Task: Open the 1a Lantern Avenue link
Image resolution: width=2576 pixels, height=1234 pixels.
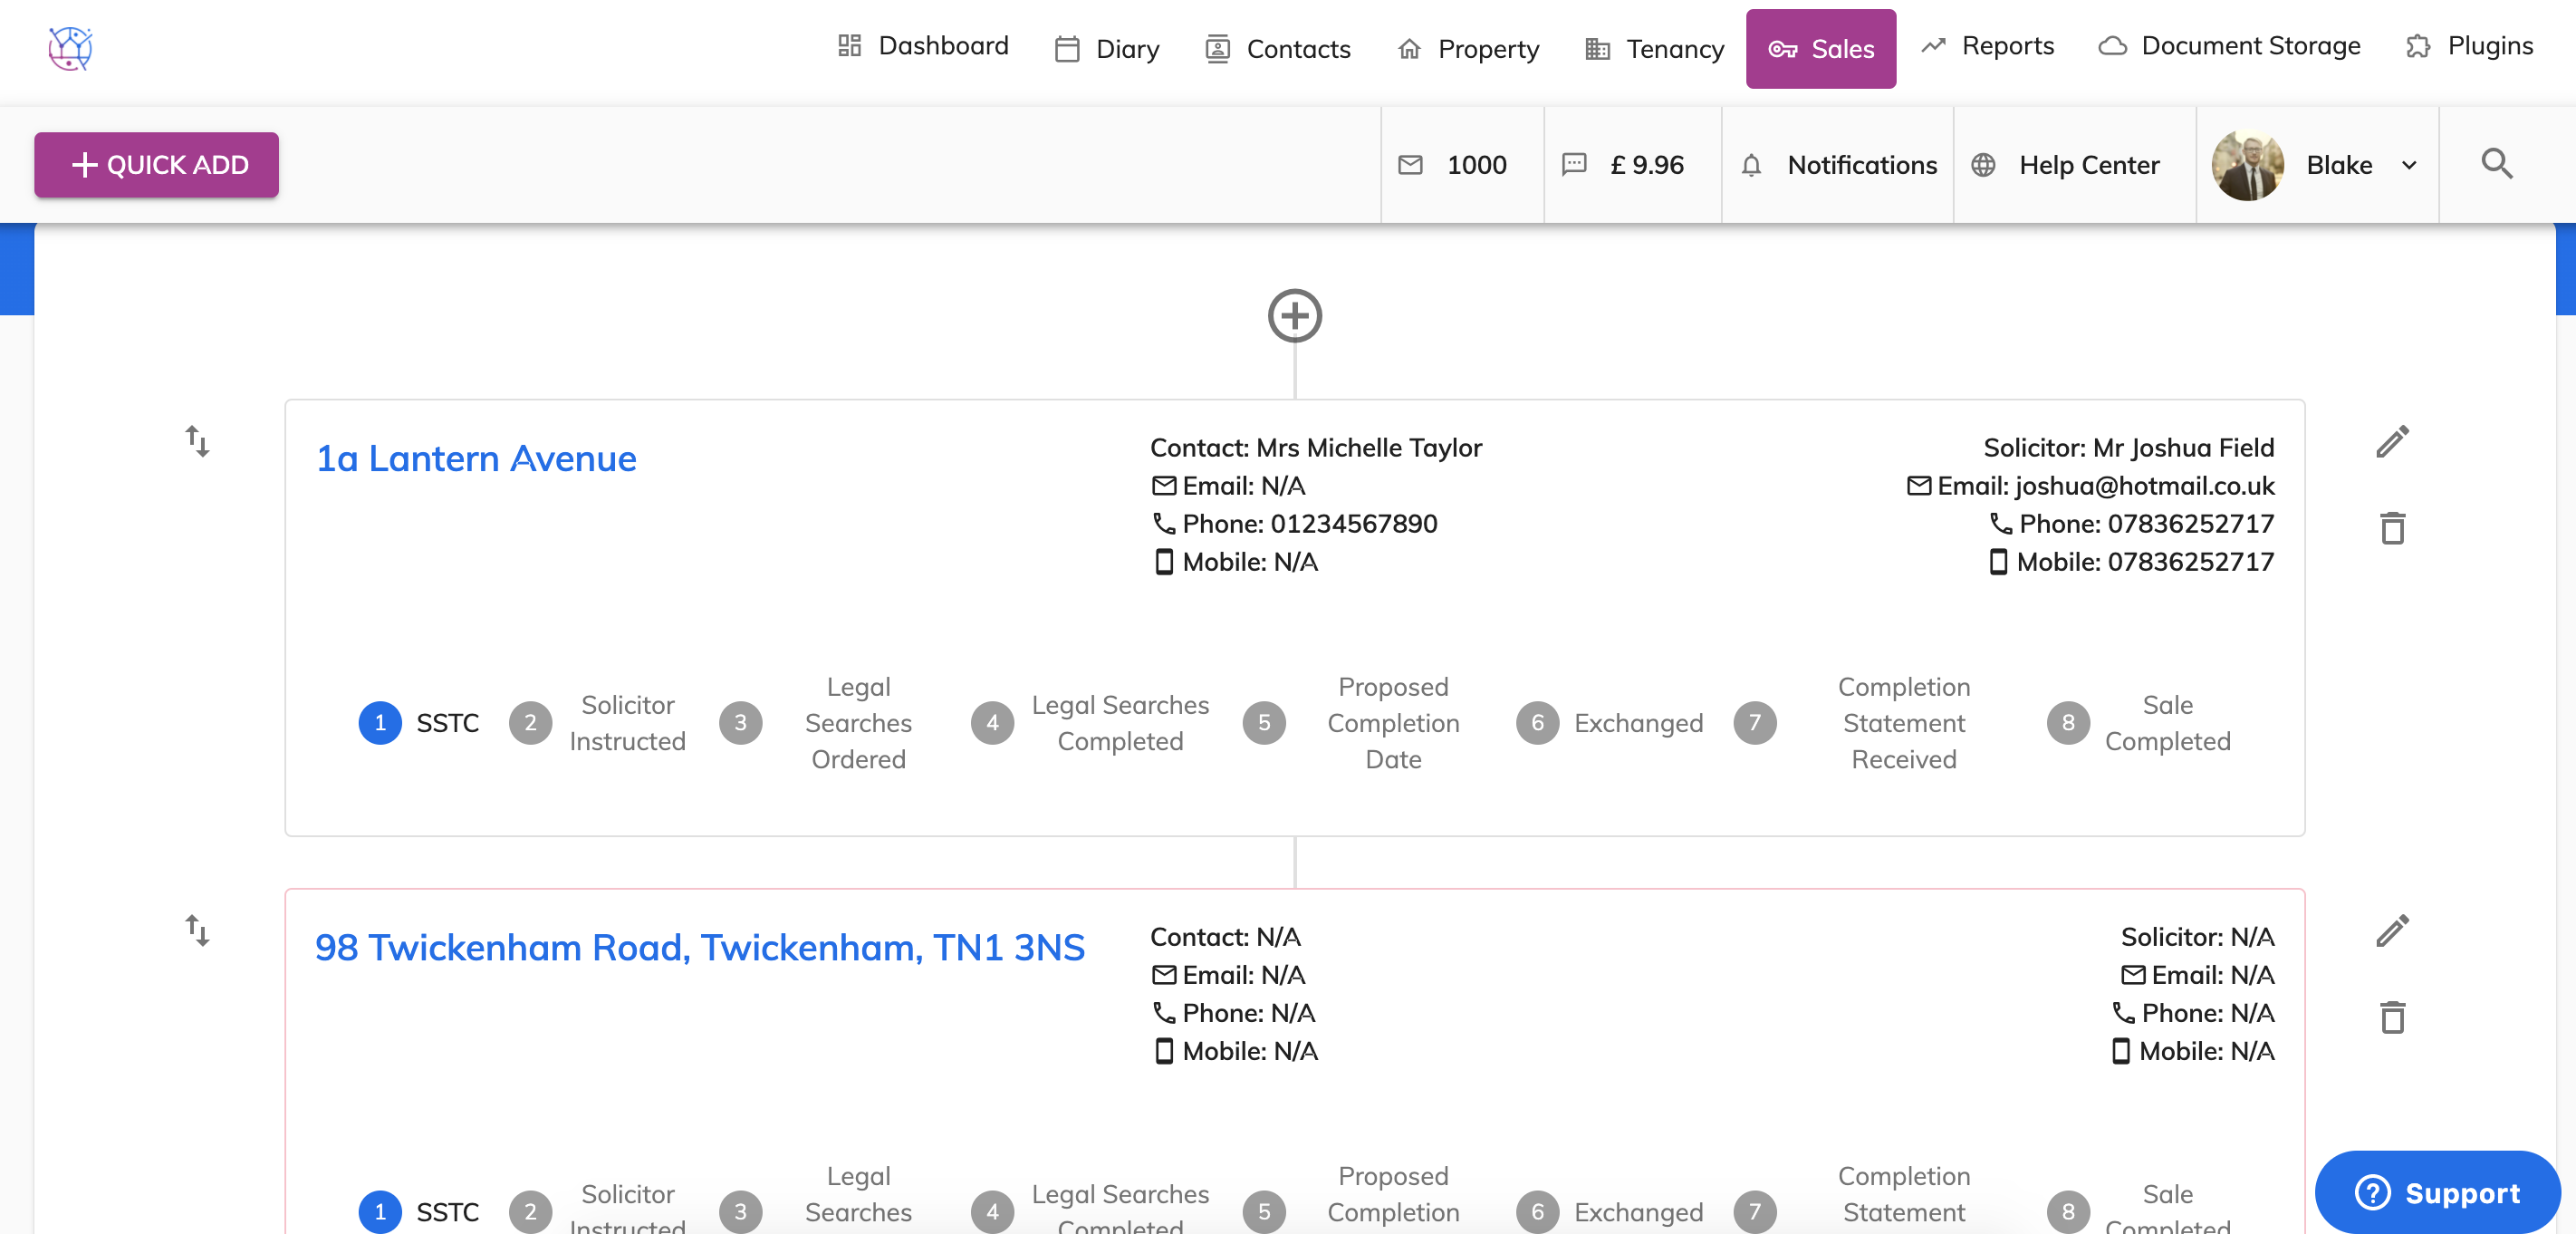Action: 476,458
